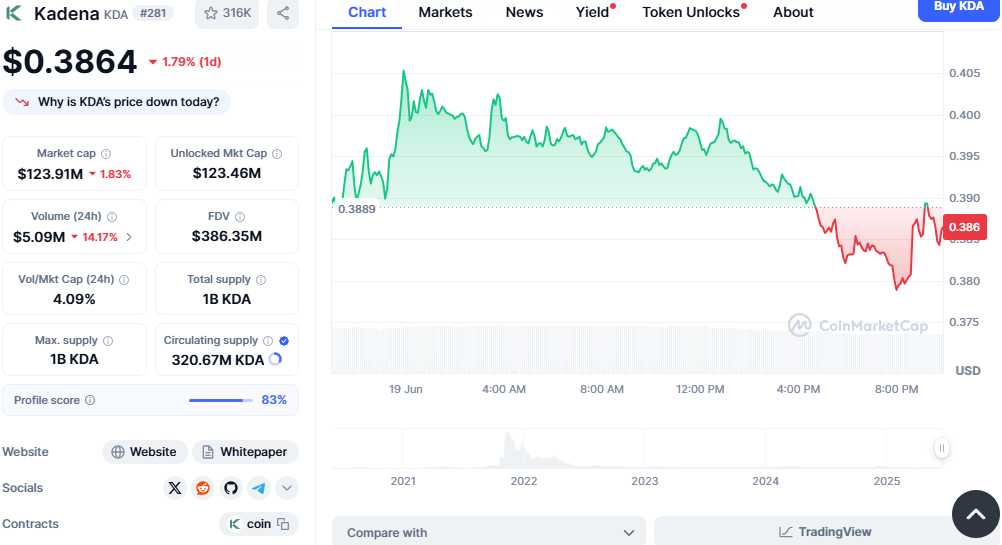Open Why is KDA's price down today

pos(116,102)
